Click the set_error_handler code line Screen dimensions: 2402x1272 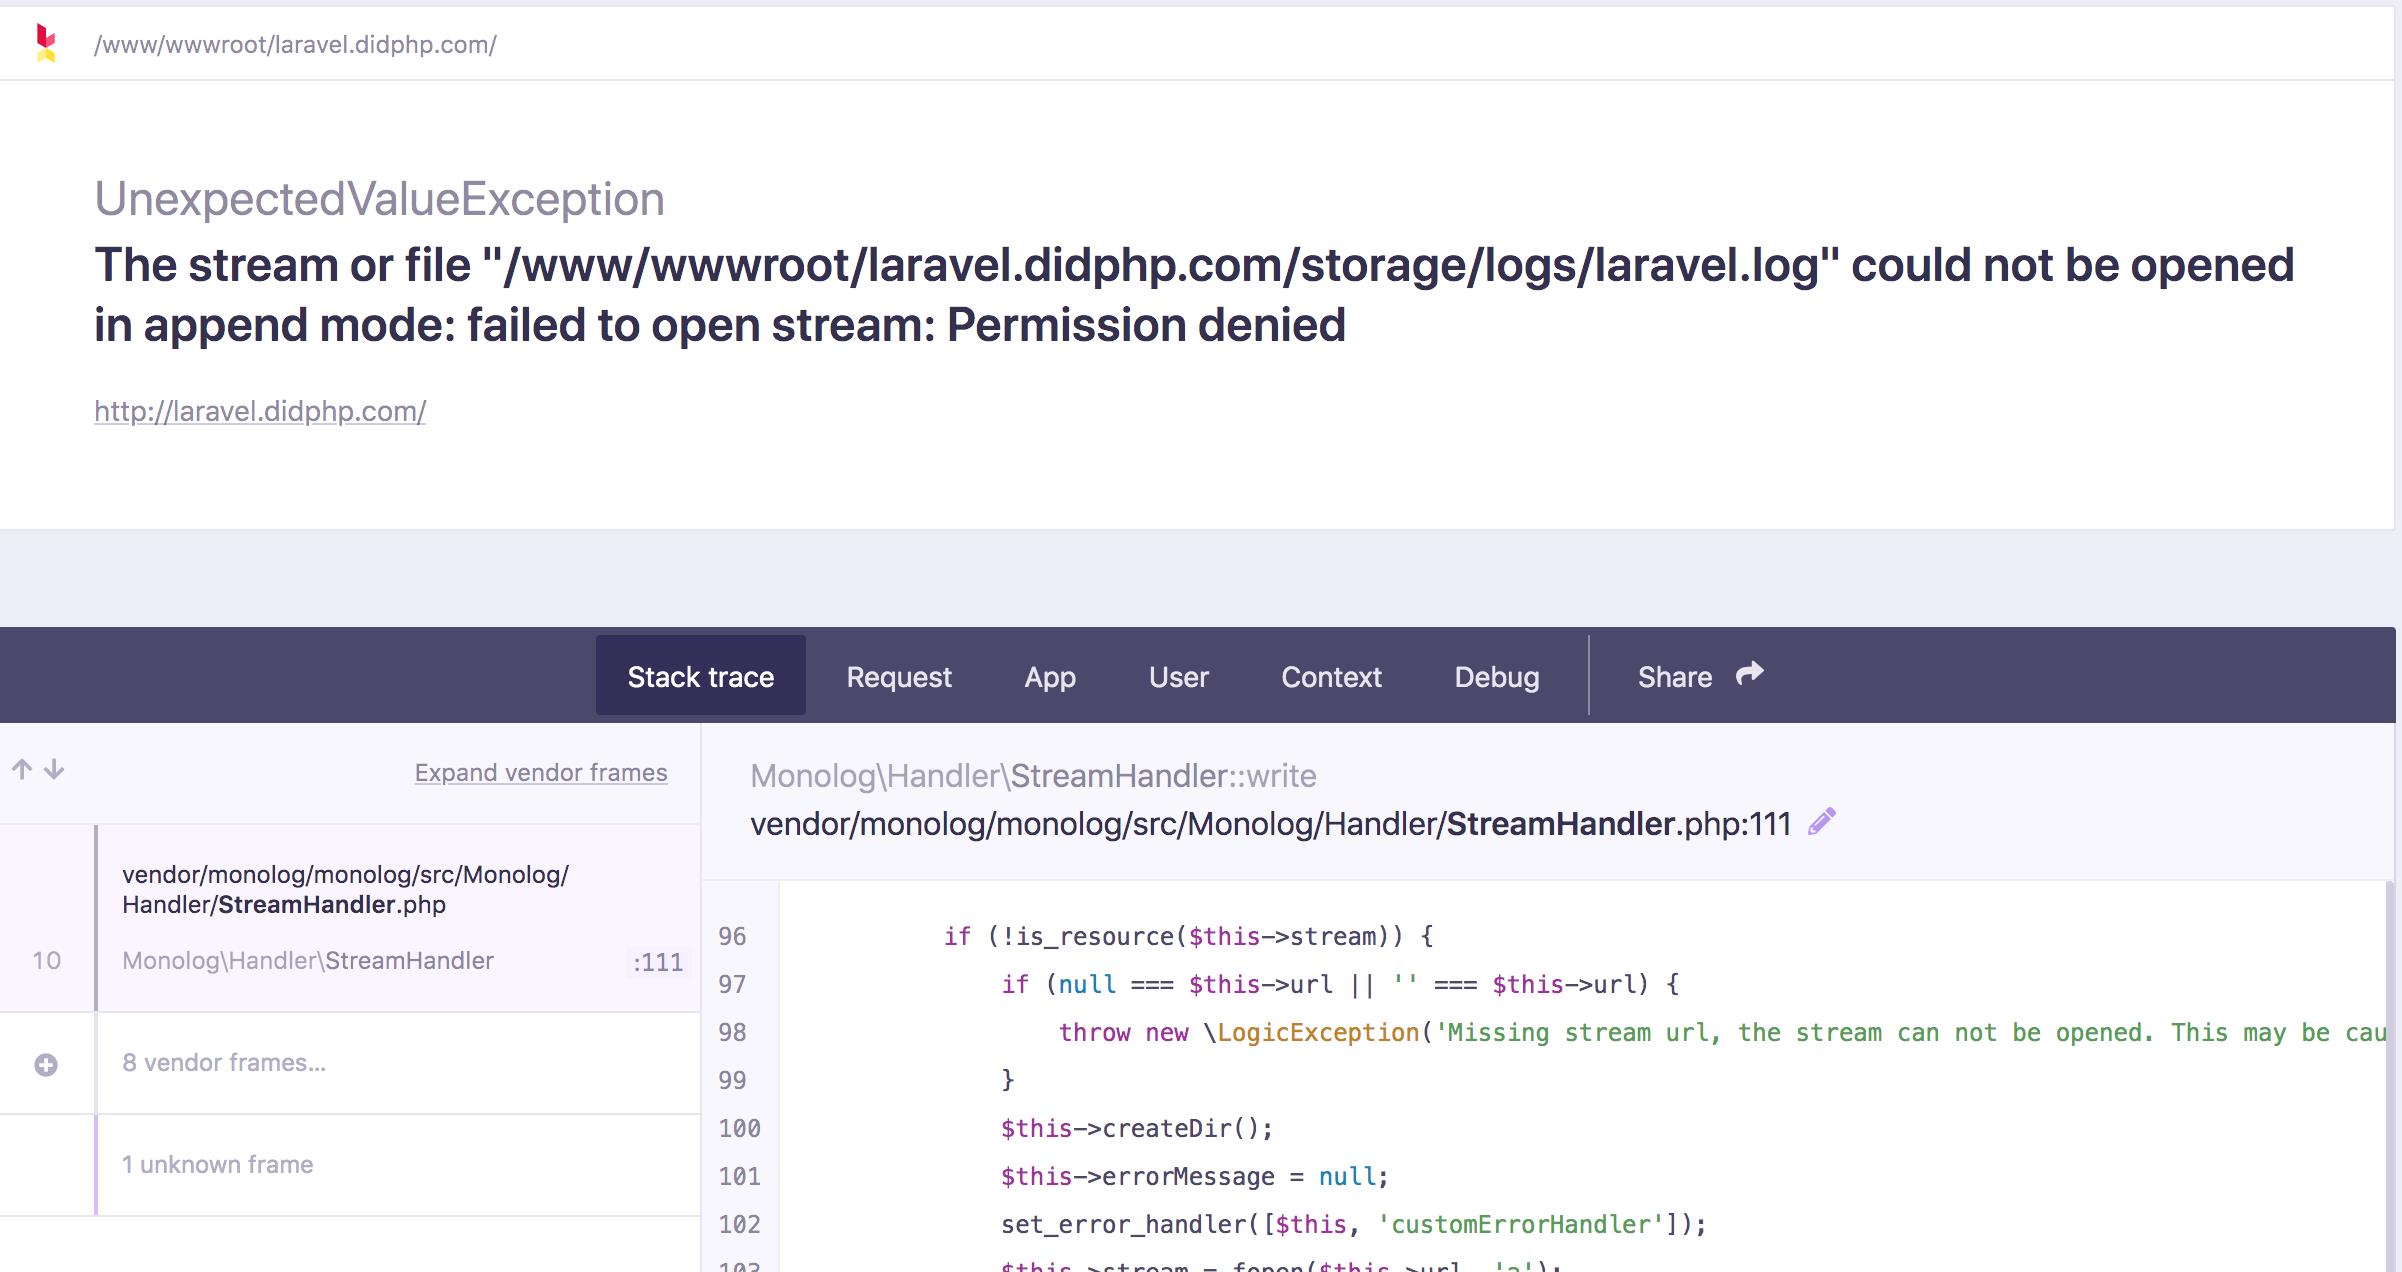(x=1354, y=1225)
